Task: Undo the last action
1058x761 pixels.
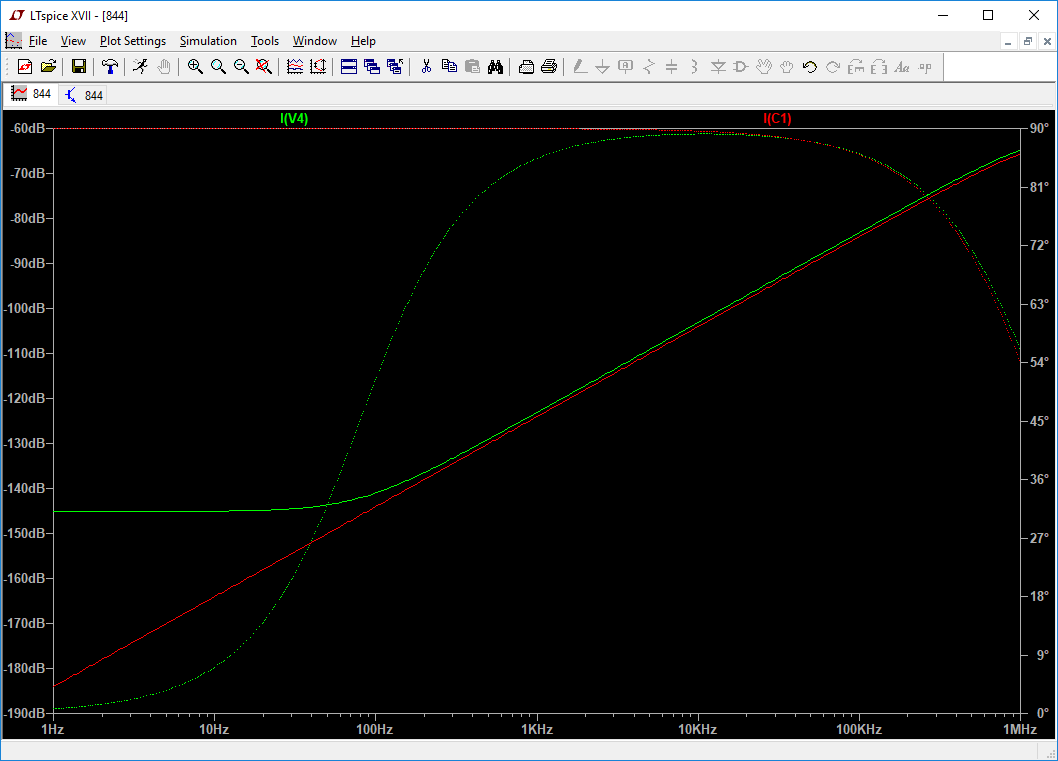Action: pyautogui.click(x=810, y=67)
